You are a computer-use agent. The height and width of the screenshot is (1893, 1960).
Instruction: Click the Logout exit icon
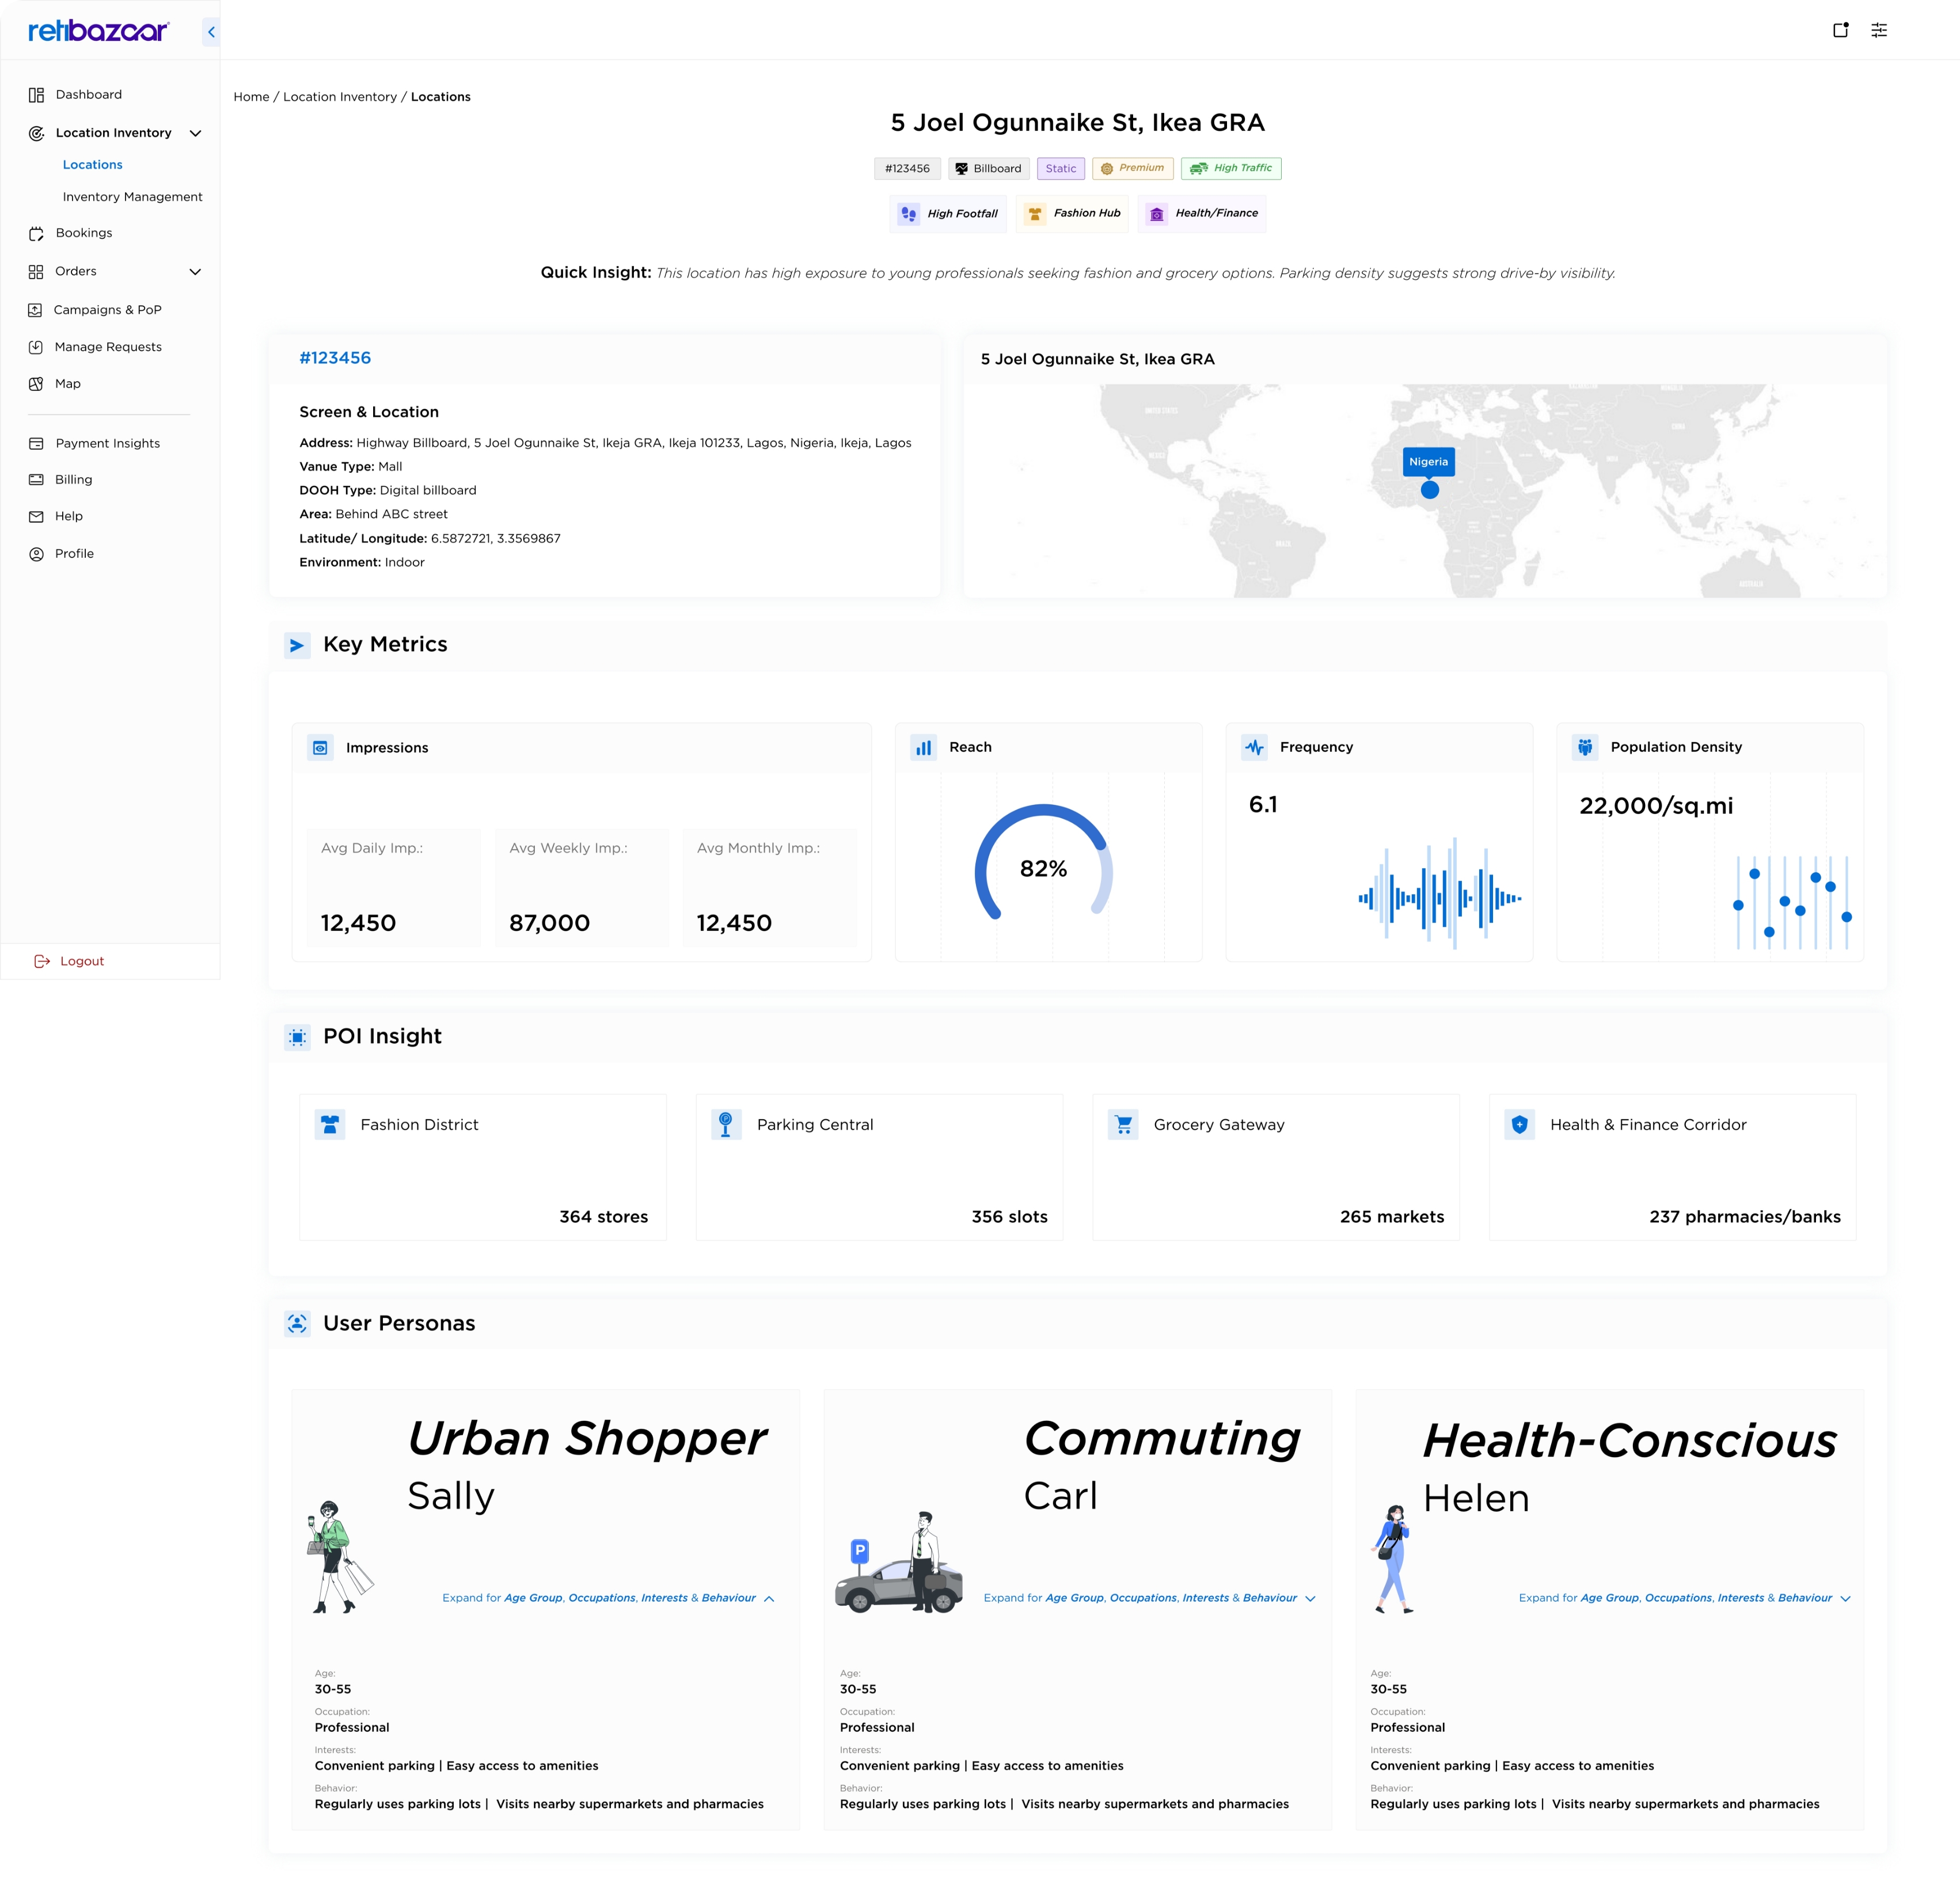[42, 961]
